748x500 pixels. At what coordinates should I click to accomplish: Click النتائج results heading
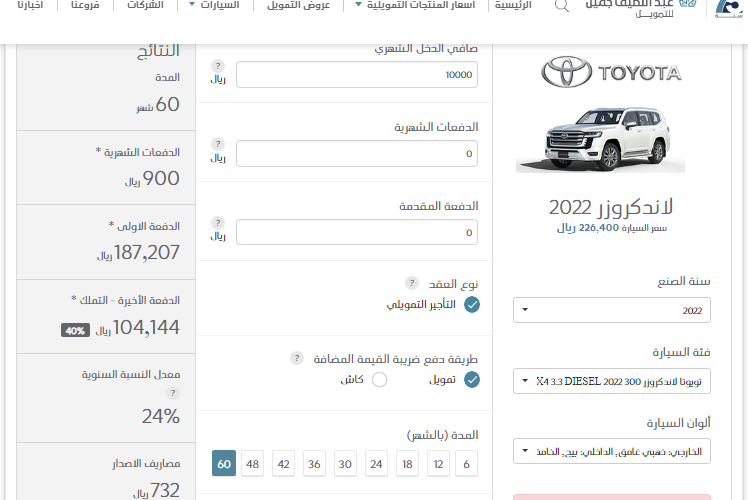click(x=158, y=51)
